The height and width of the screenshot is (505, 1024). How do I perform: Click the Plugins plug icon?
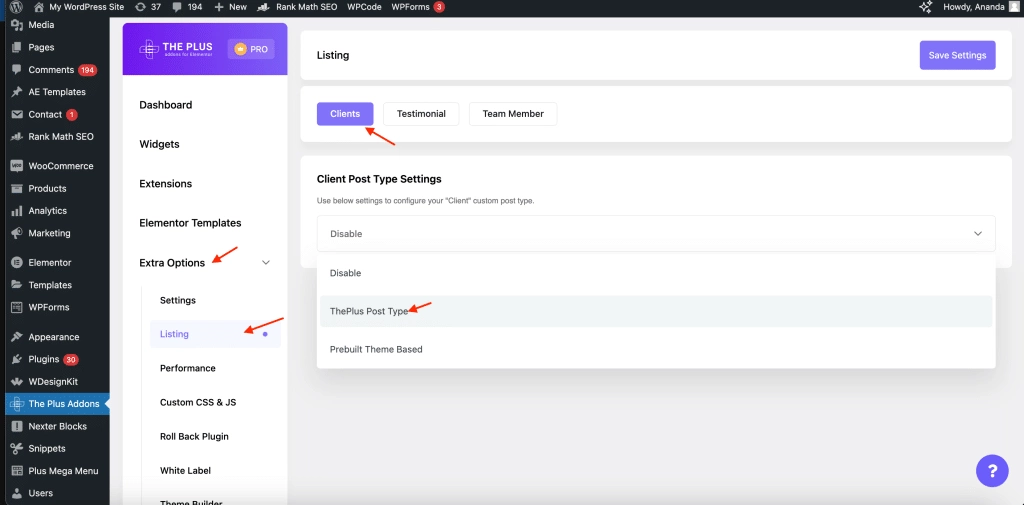[x=17, y=359]
